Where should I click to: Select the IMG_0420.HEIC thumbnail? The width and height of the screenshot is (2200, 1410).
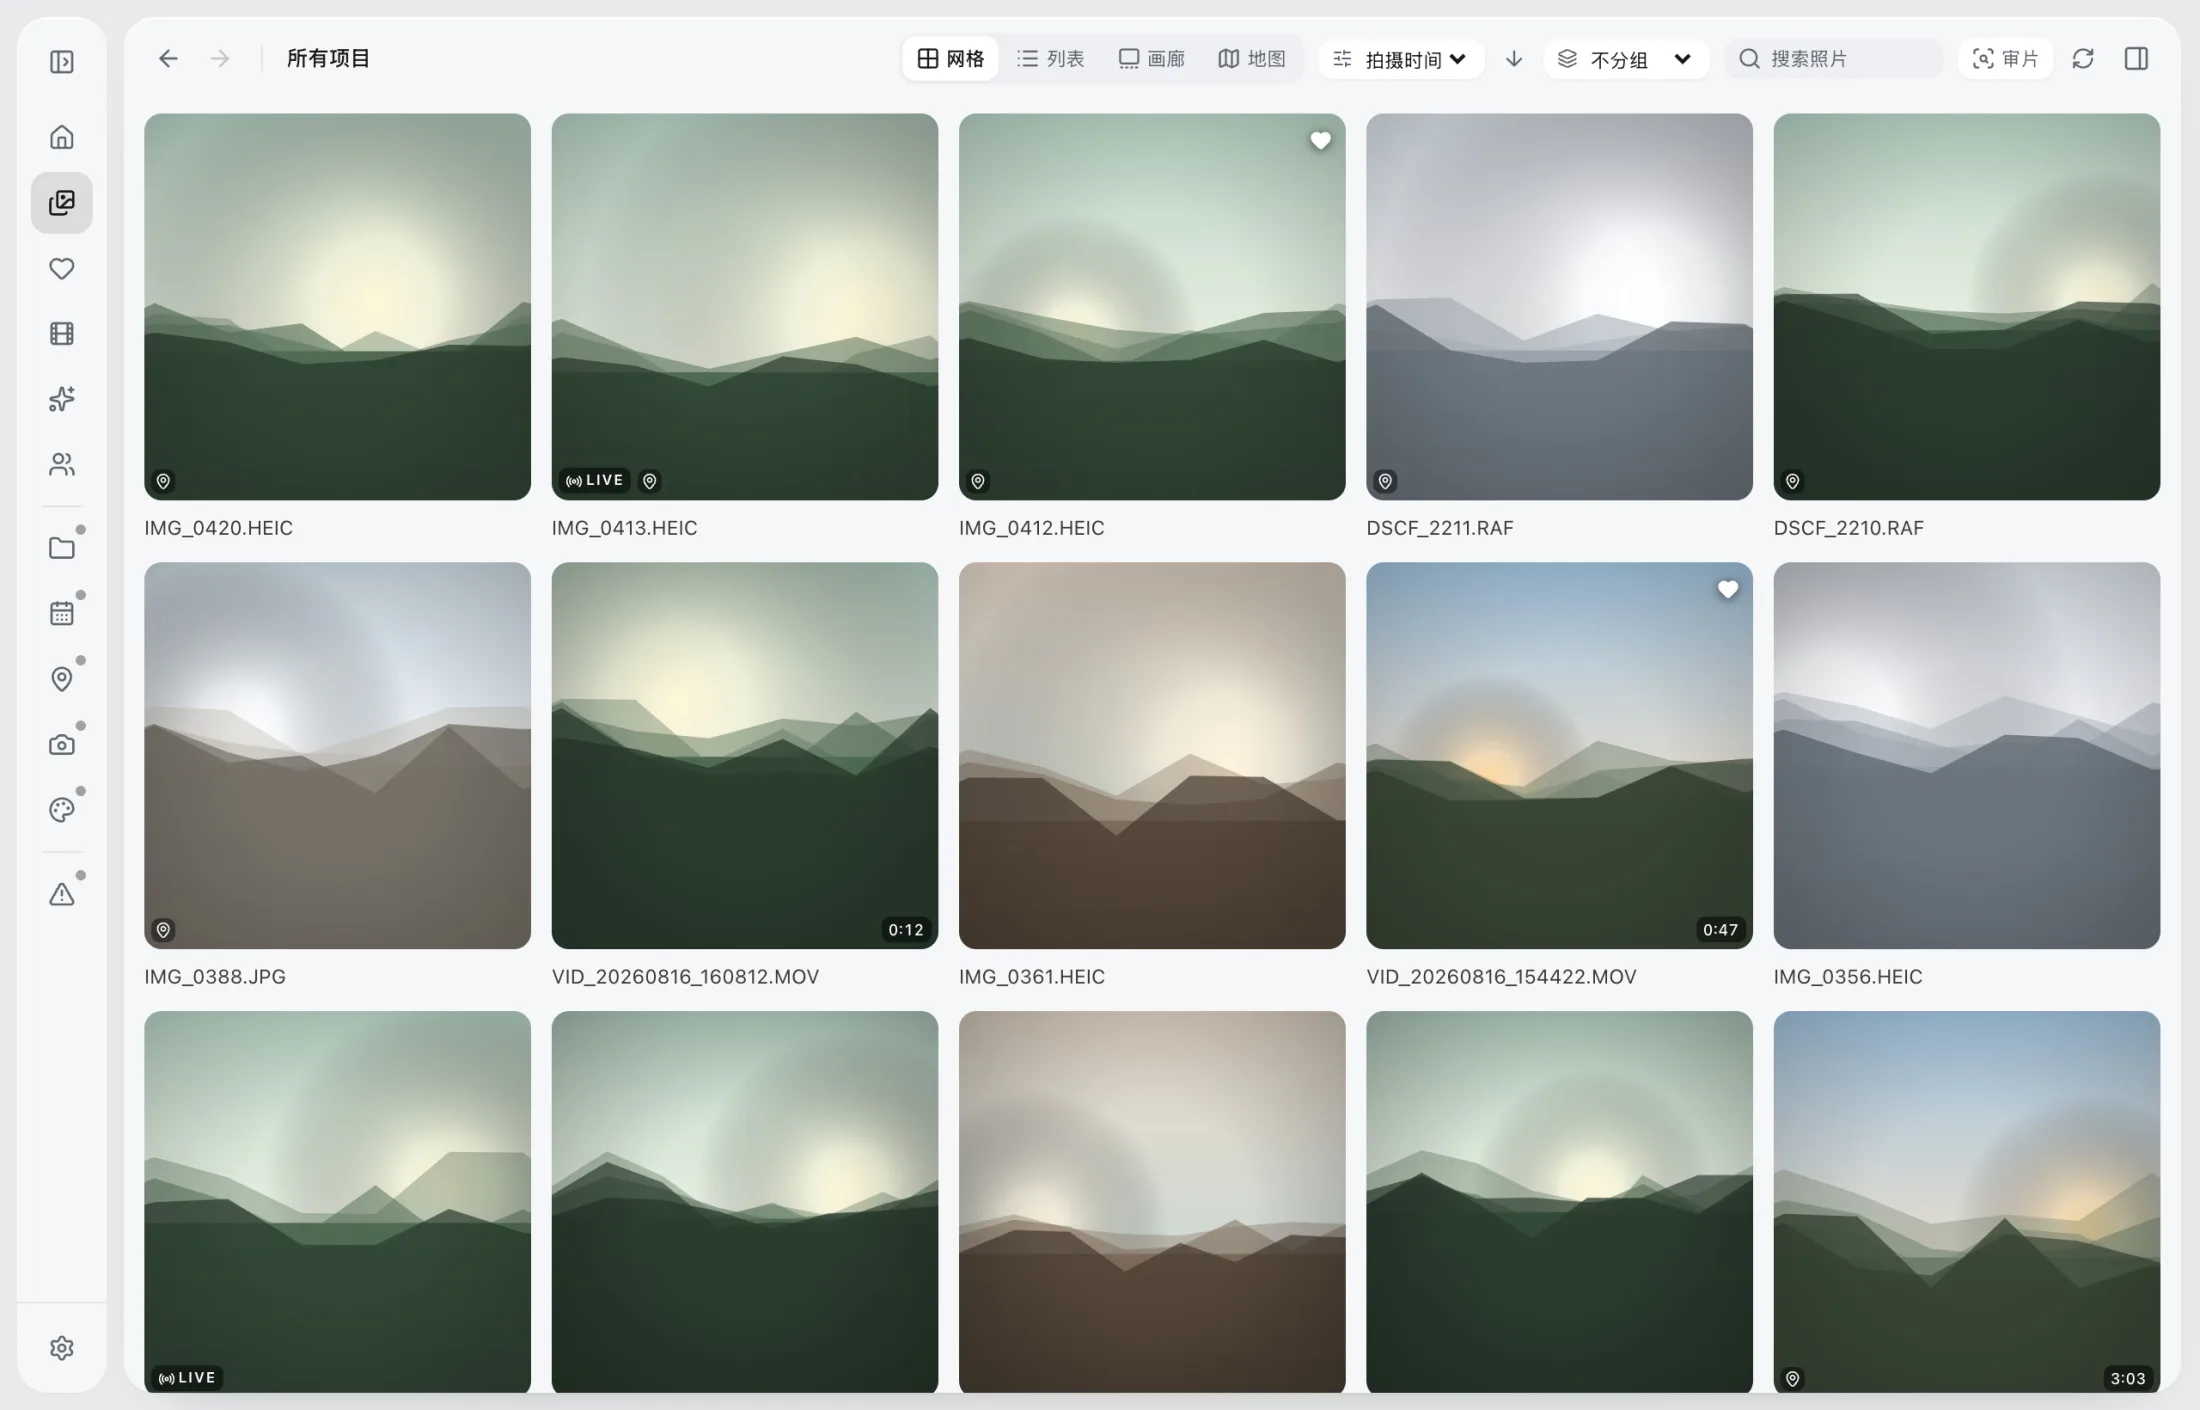click(x=337, y=306)
